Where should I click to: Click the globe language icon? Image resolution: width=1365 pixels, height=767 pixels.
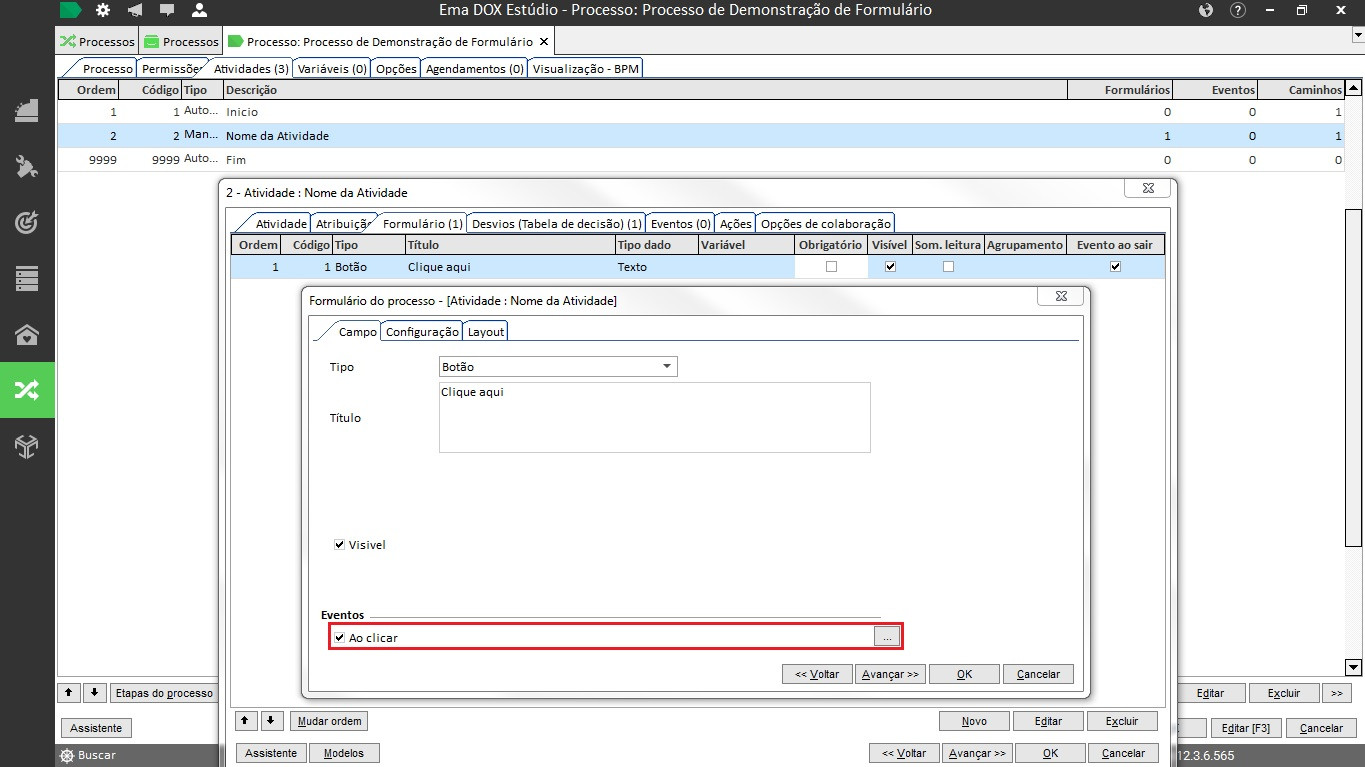(x=1206, y=10)
